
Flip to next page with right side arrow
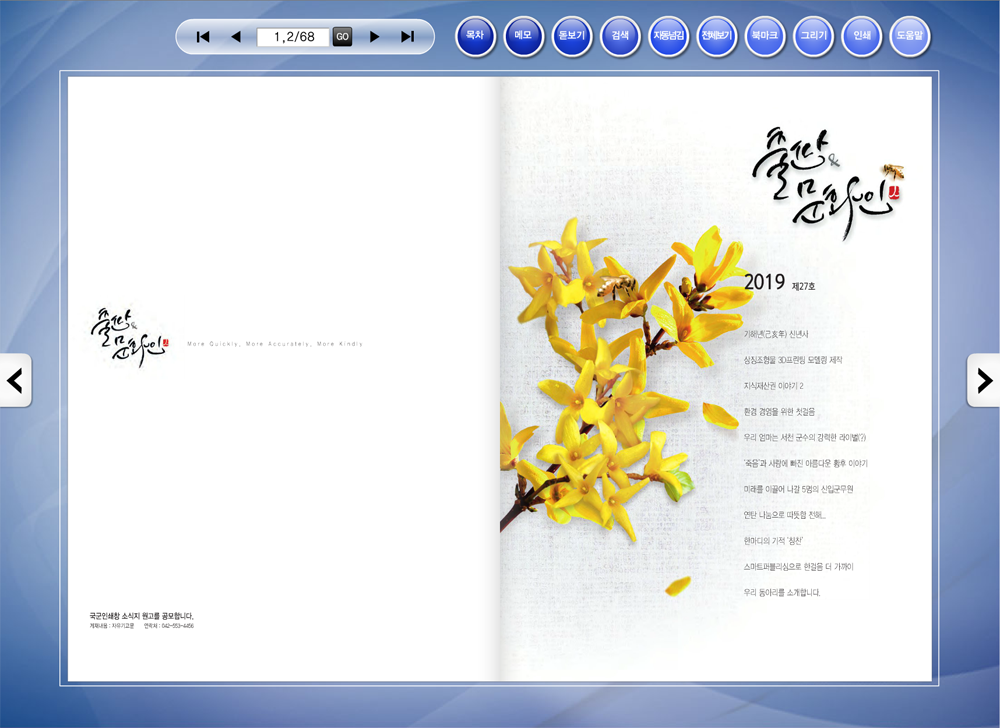[x=984, y=381]
